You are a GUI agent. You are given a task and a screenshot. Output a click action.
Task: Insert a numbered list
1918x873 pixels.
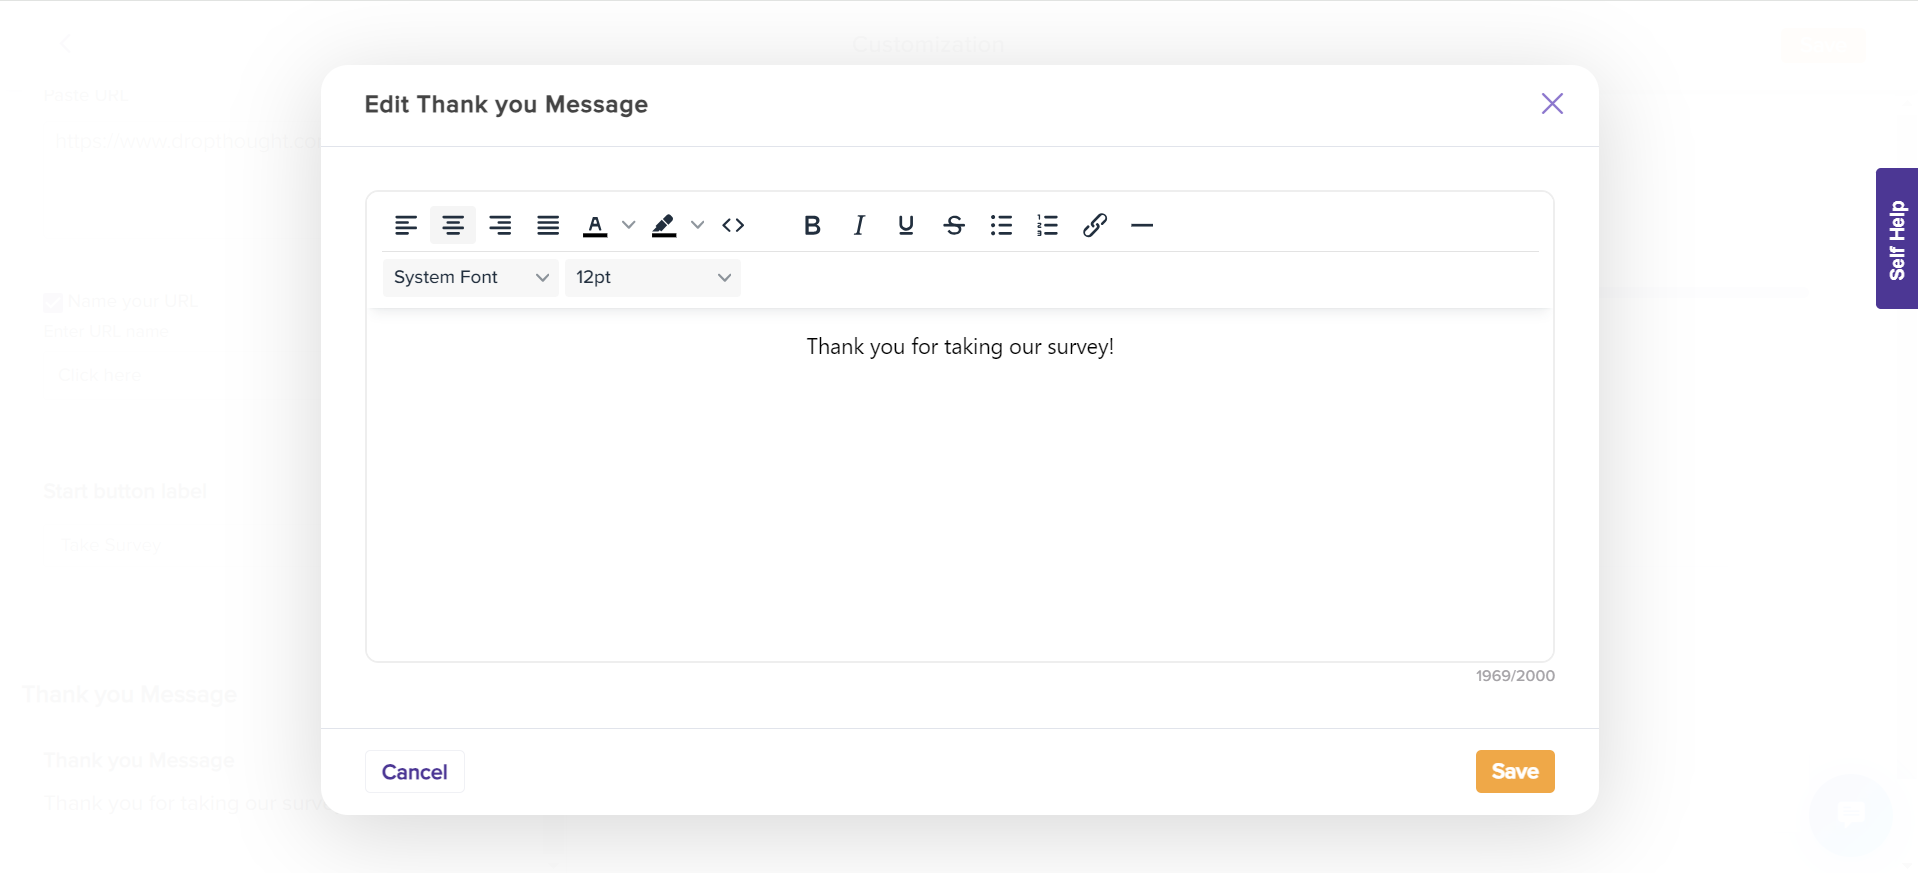point(1047,226)
